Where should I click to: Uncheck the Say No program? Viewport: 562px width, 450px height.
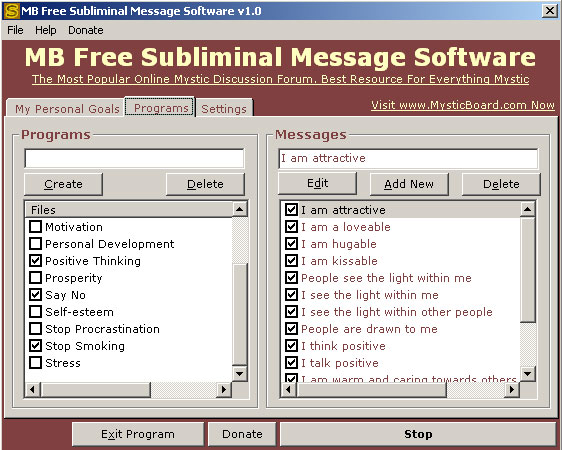pyautogui.click(x=35, y=295)
